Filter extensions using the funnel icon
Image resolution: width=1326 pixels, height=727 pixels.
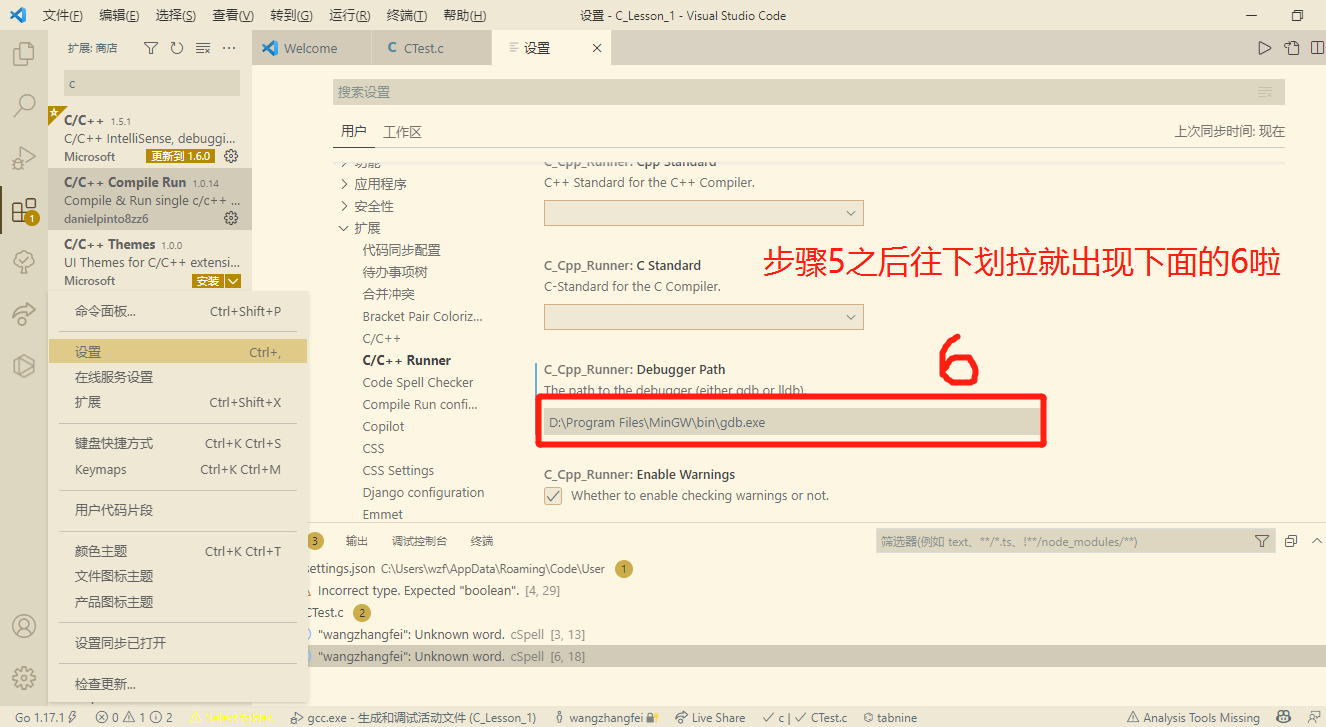(x=151, y=48)
